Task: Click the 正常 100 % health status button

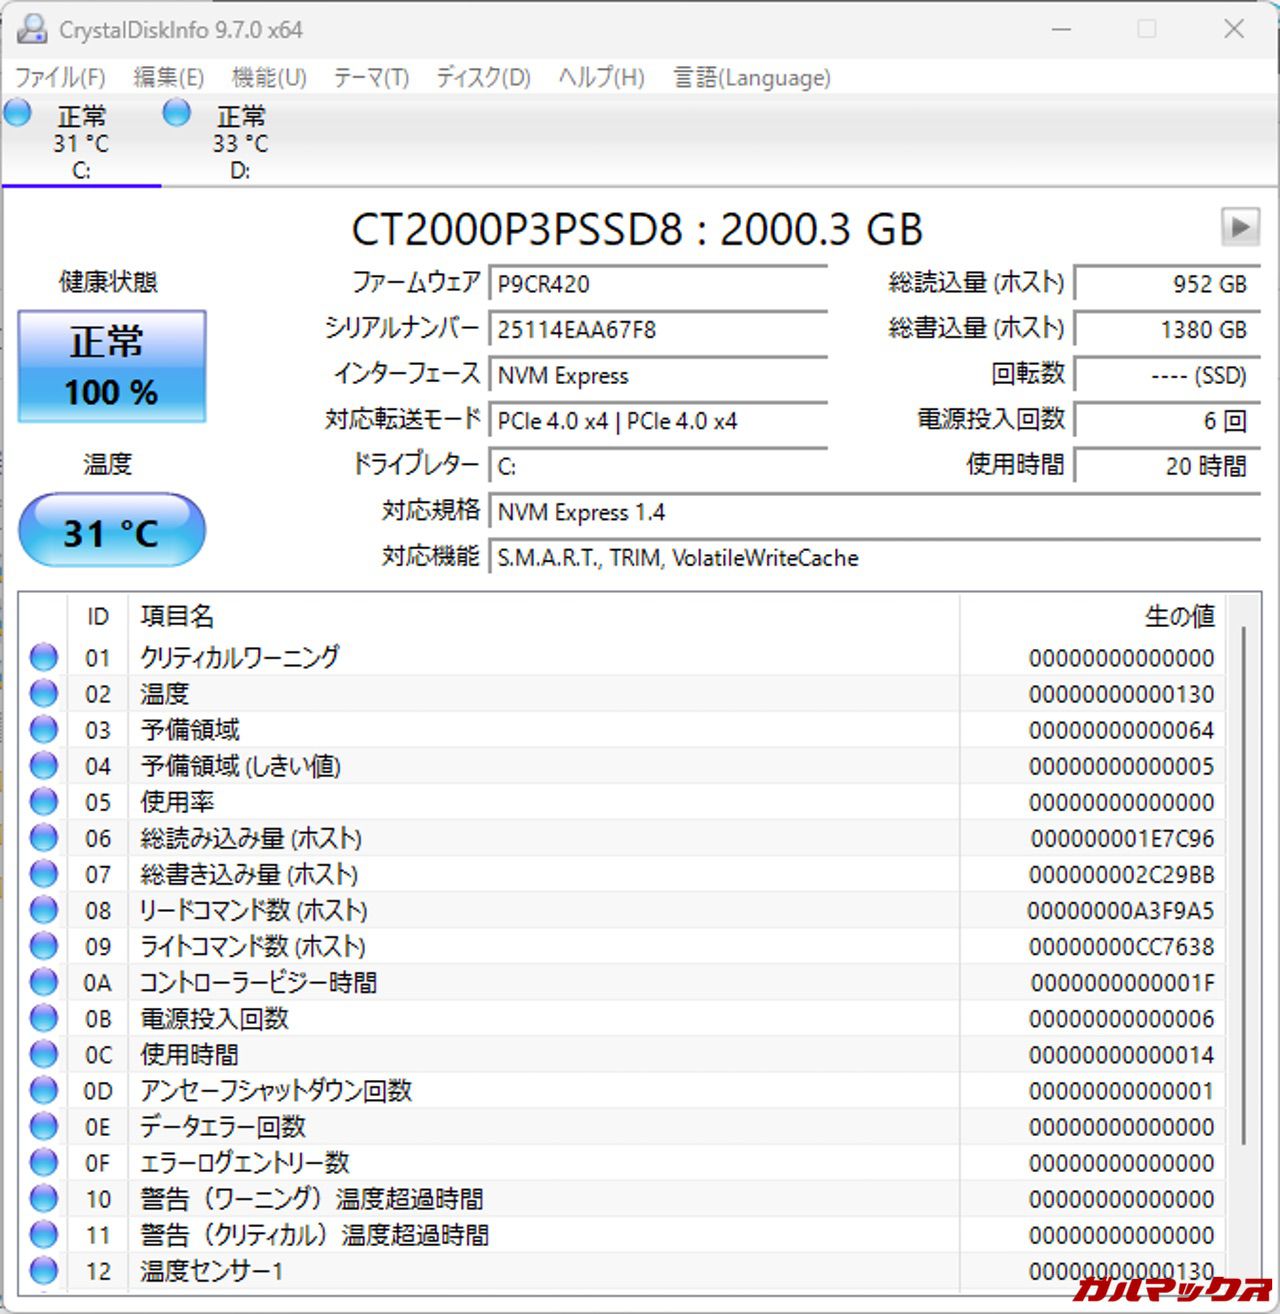Action: (x=112, y=366)
